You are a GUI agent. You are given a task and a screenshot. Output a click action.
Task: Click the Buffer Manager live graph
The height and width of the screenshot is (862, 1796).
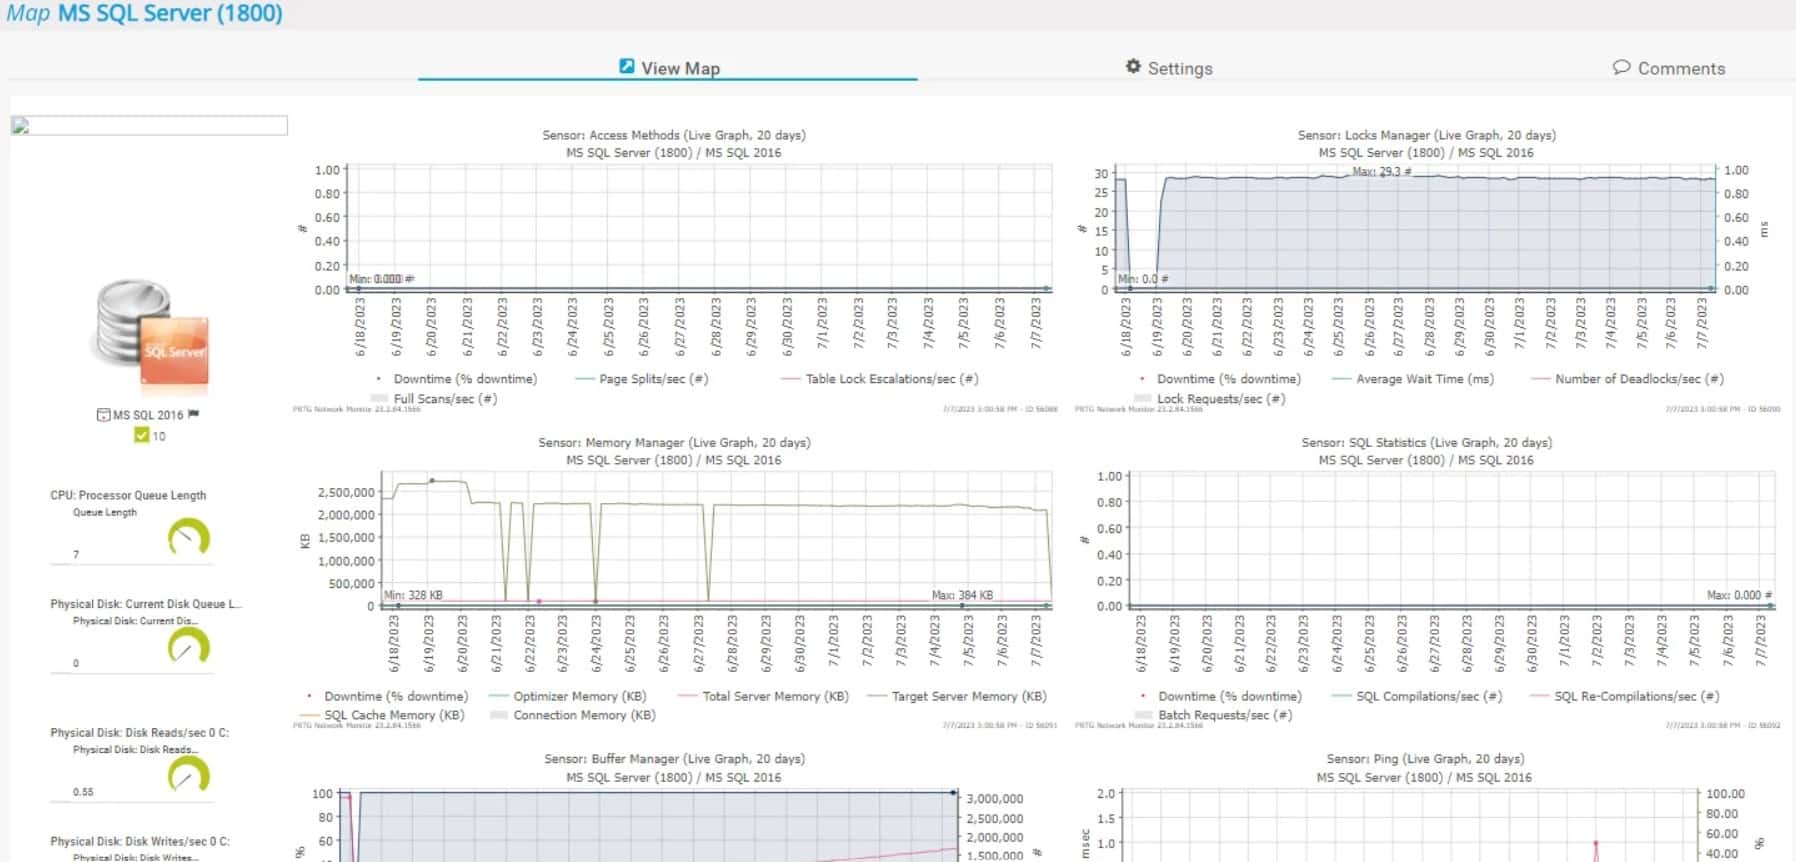pos(674,806)
